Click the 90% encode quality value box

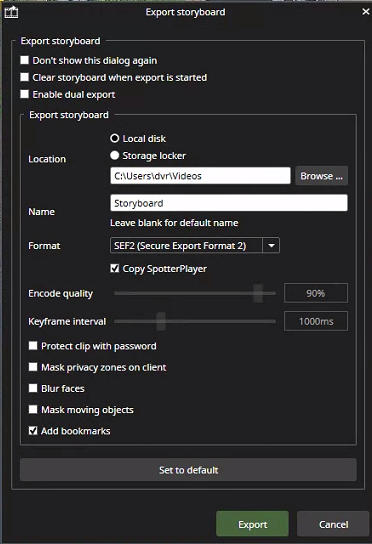pyautogui.click(x=316, y=293)
